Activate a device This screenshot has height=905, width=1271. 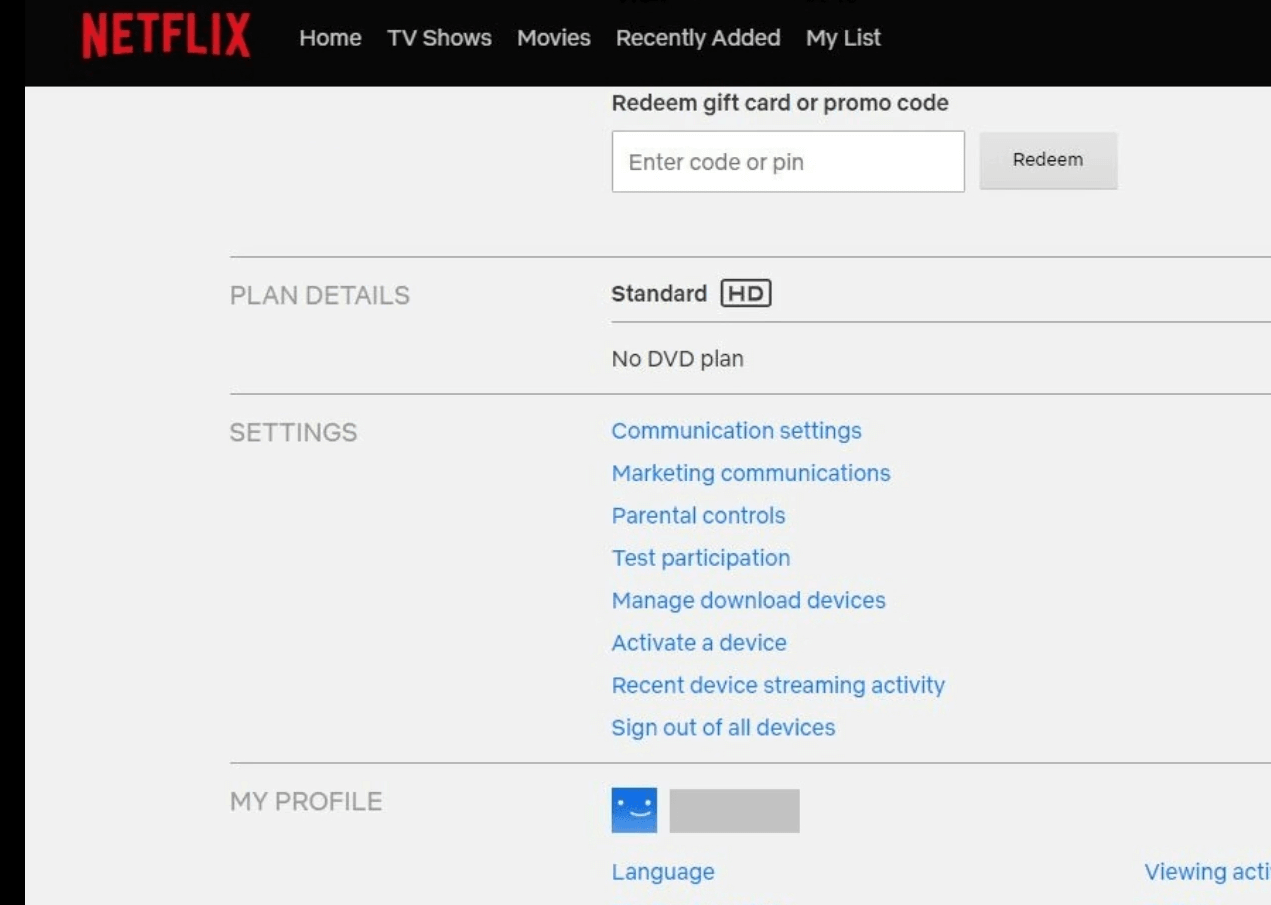698,642
